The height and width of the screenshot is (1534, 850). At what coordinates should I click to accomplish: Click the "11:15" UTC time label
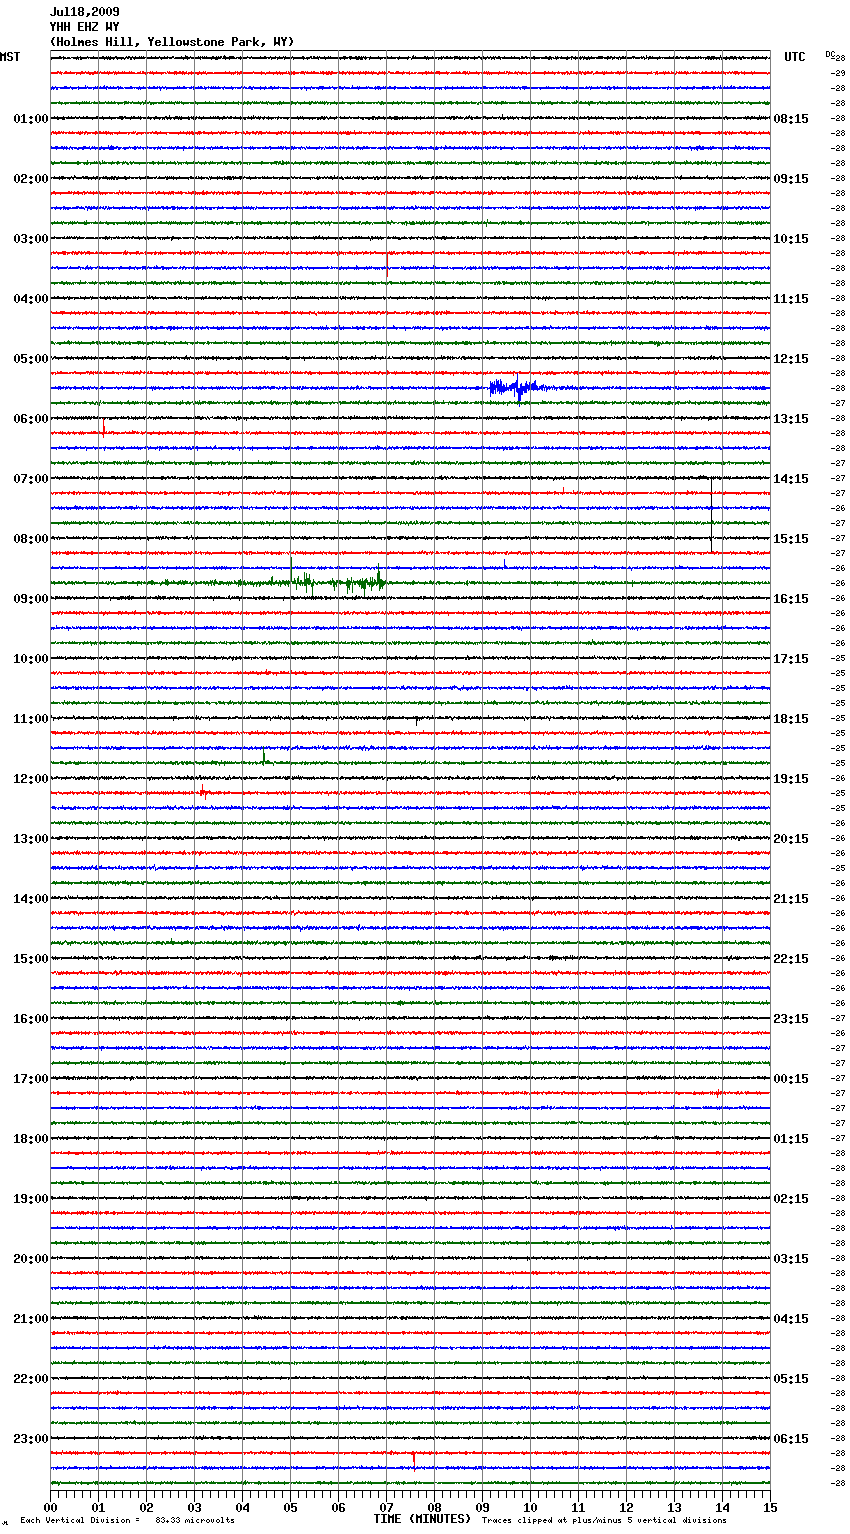pos(791,299)
